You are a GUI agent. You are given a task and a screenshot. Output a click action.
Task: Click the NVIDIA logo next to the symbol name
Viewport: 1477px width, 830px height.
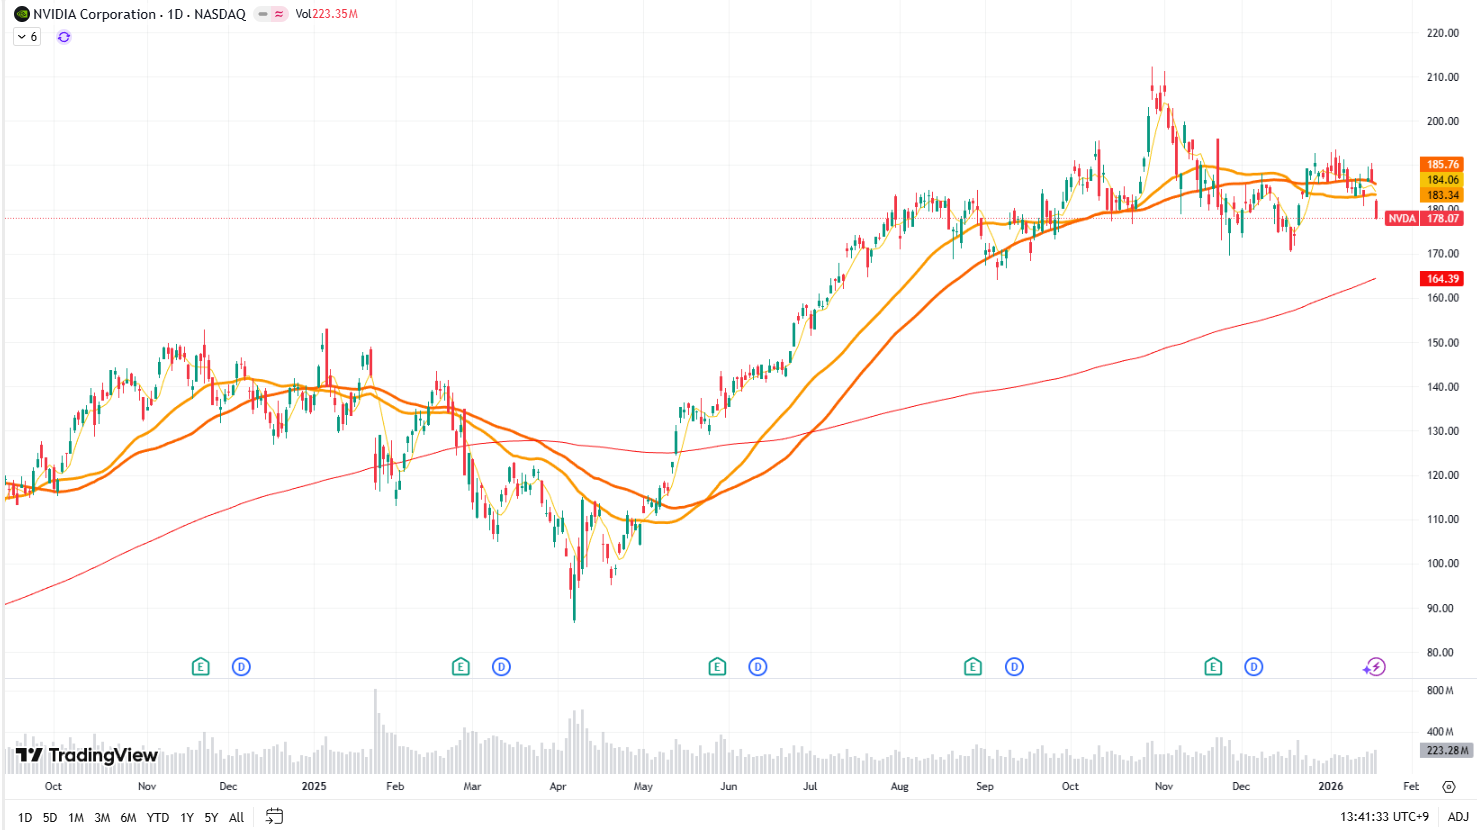[21, 14]
